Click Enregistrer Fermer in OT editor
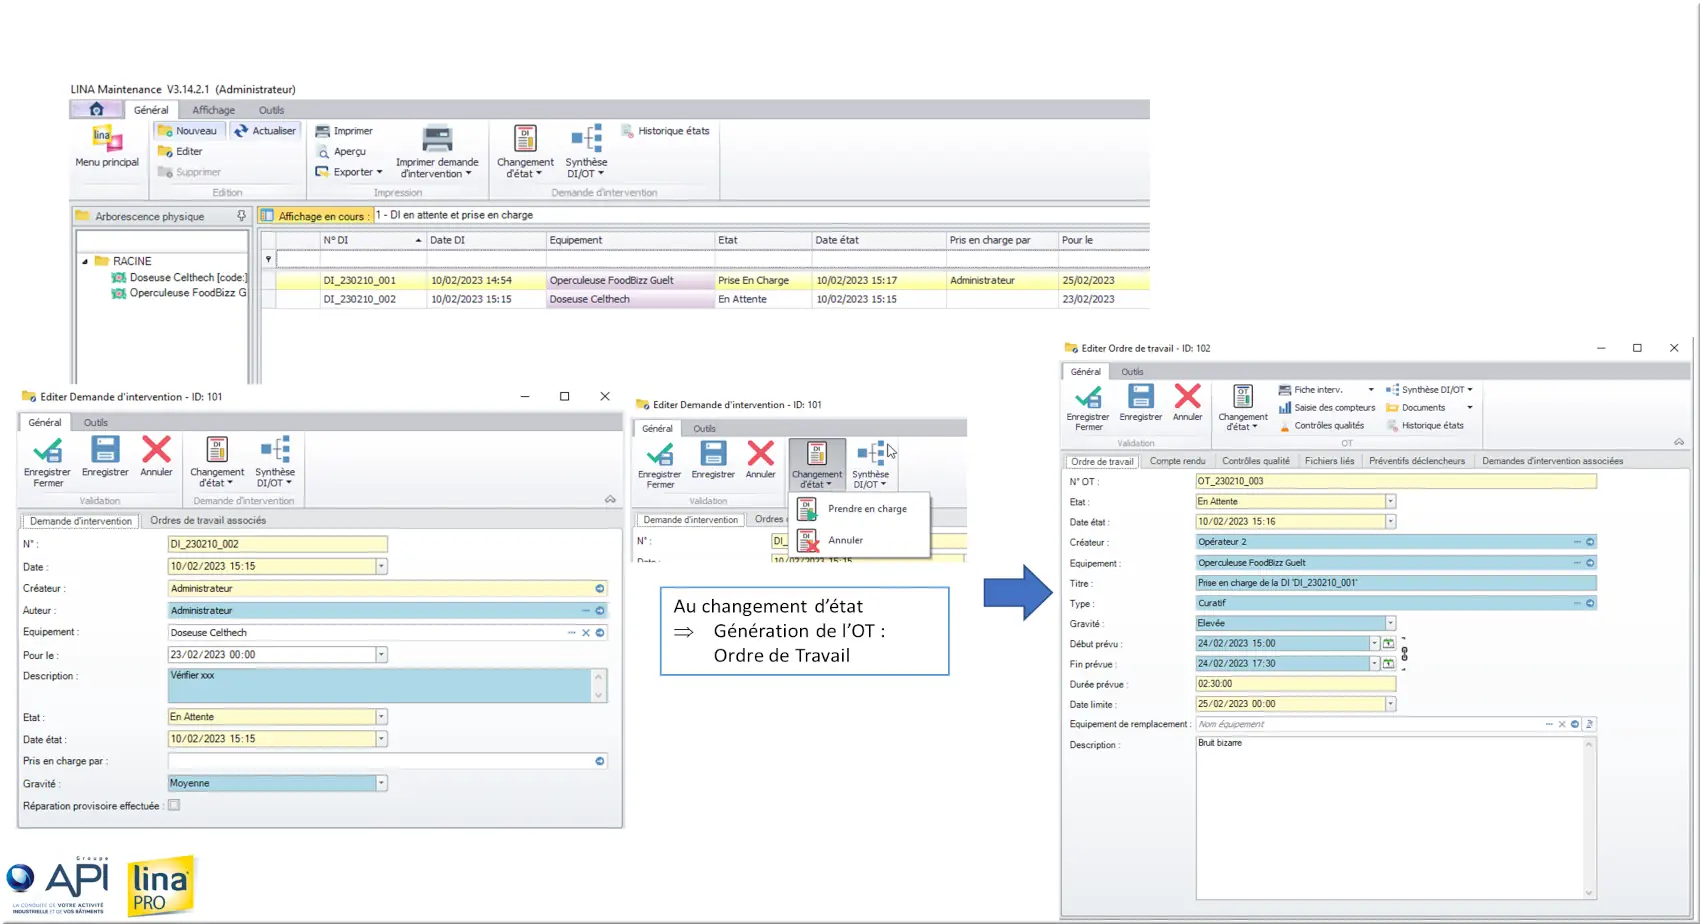Screen dimensions: 1700x924 [1088, 407]
